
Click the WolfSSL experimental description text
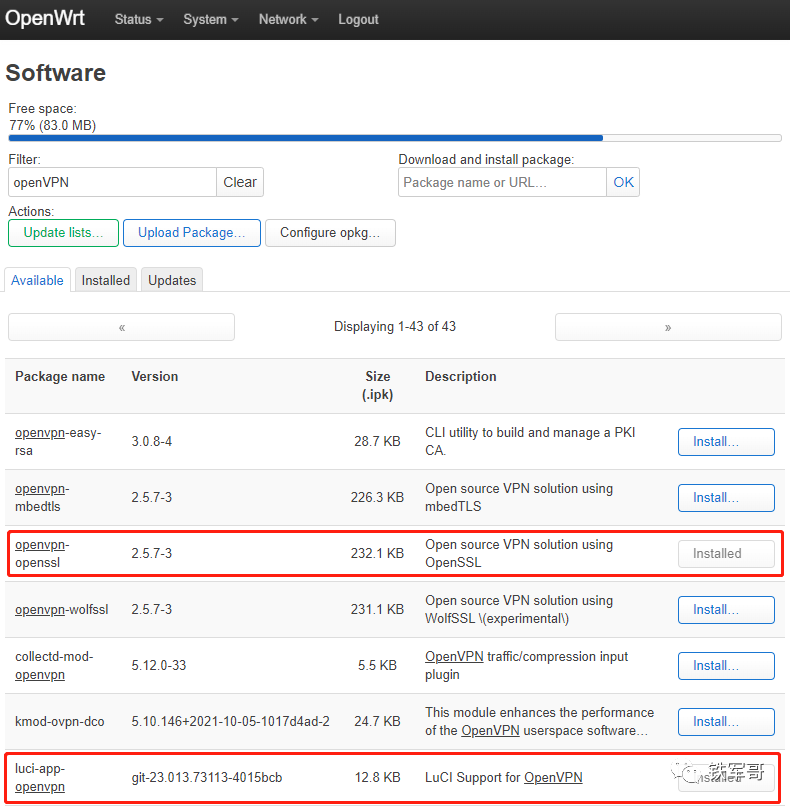click(x=519, y=610)
